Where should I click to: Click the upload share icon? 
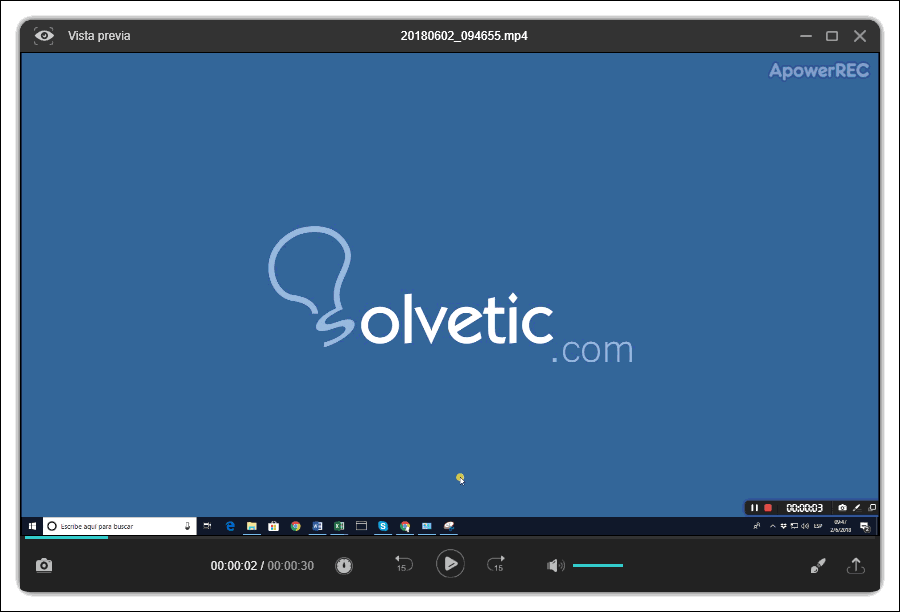click(x=856, y=565)
